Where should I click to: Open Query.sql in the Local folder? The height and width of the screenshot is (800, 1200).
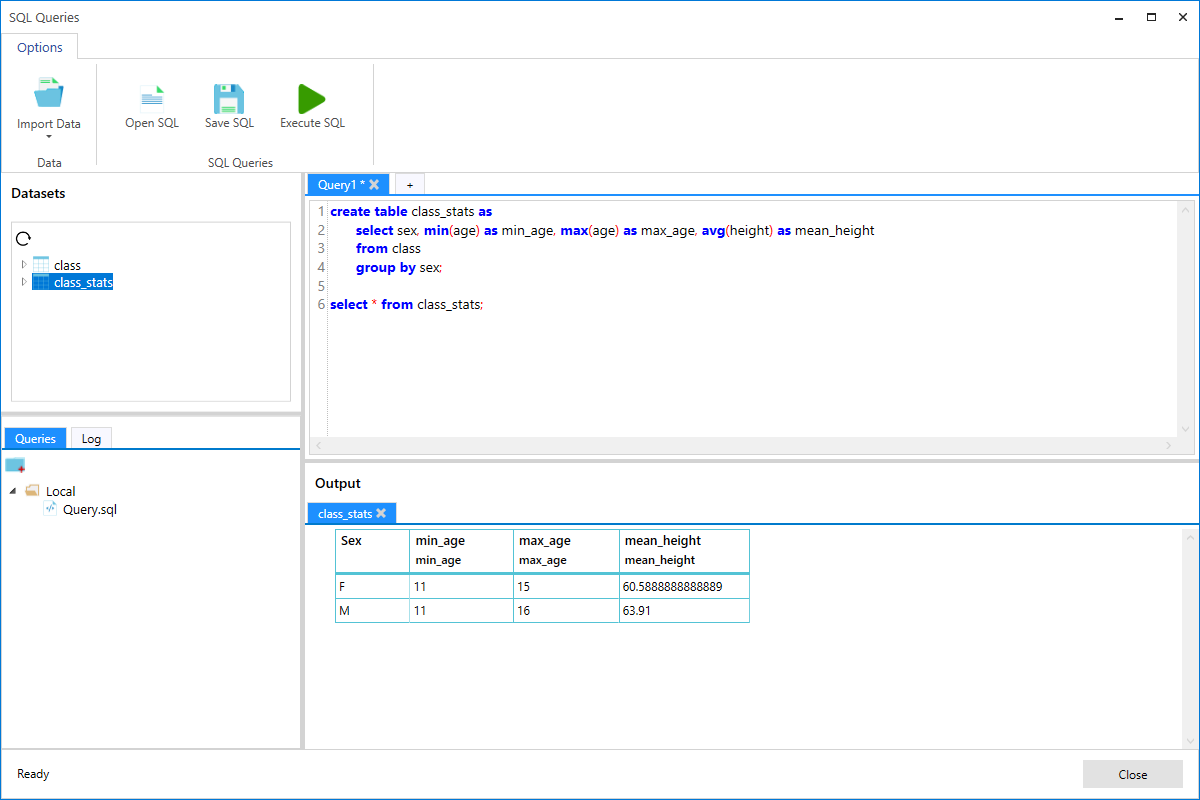[89, 509]
